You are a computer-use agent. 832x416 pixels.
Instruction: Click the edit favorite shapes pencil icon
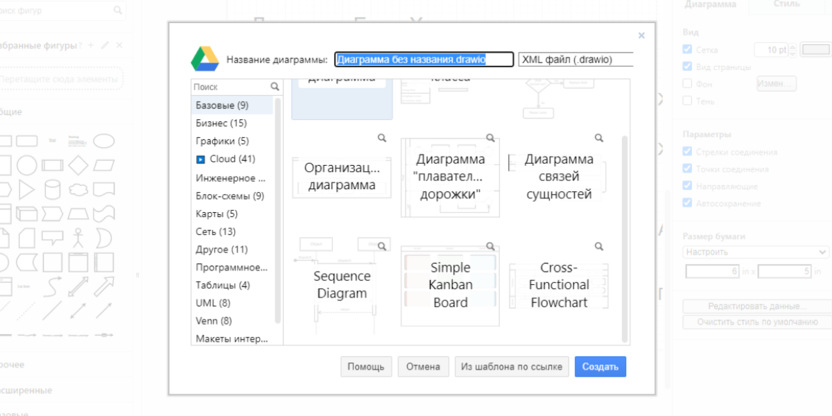coord(105,45)
